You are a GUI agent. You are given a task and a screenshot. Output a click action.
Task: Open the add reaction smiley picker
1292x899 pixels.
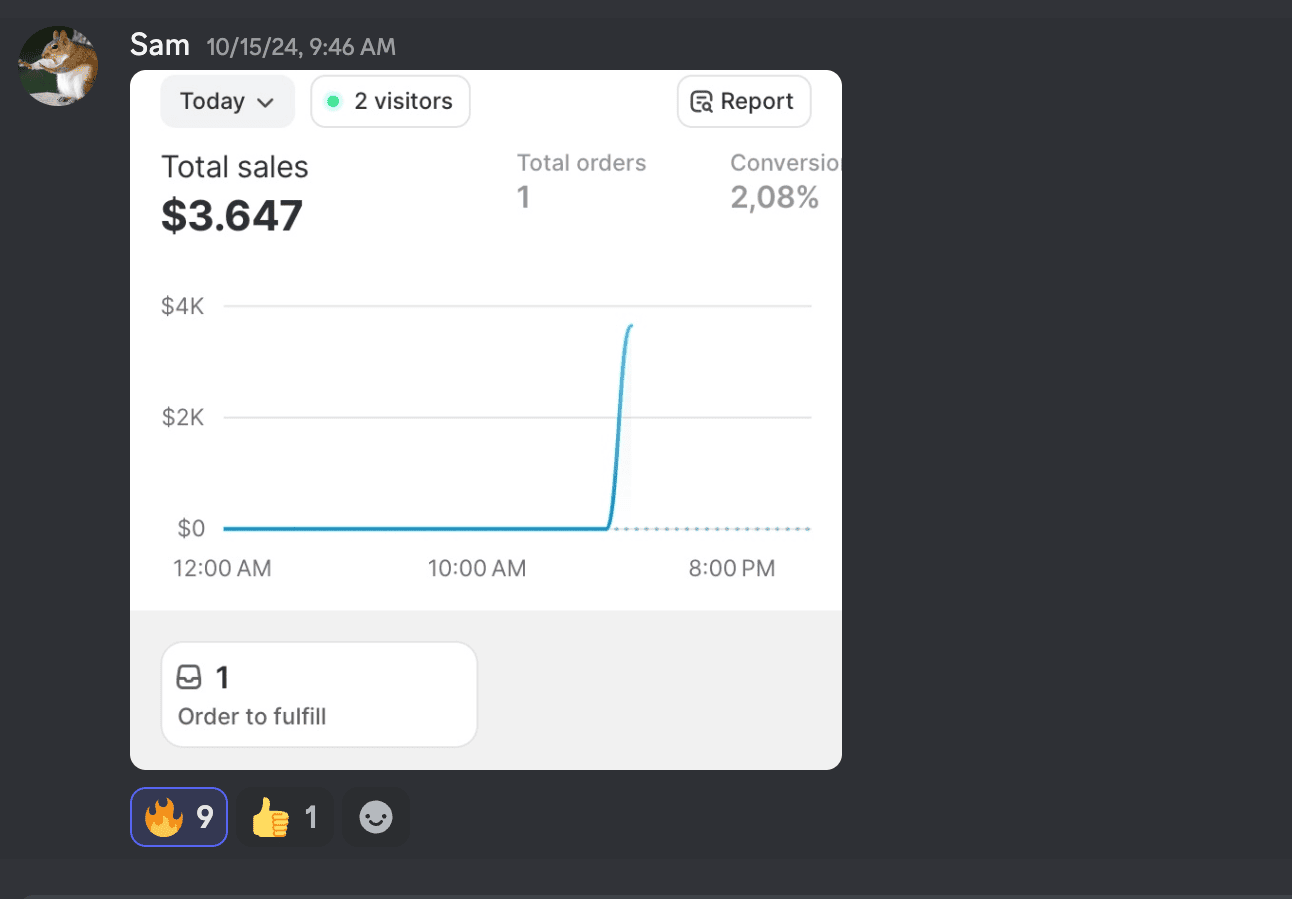click(x=376, y=818)
